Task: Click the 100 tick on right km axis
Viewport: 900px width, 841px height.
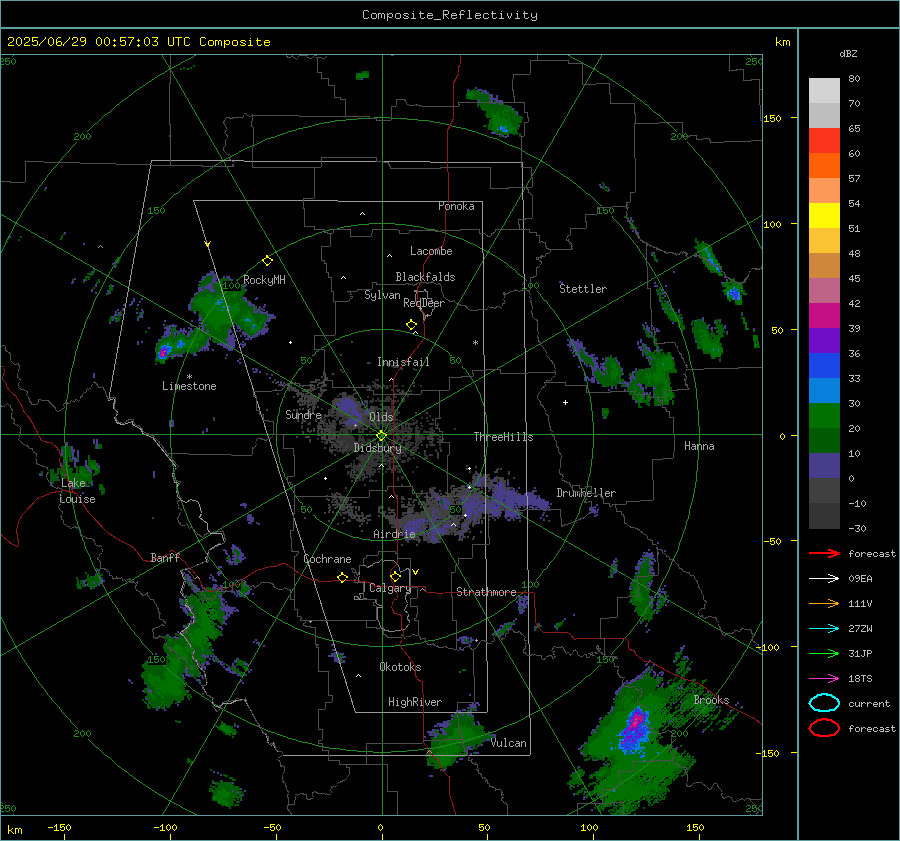Action: coord(772,224)
